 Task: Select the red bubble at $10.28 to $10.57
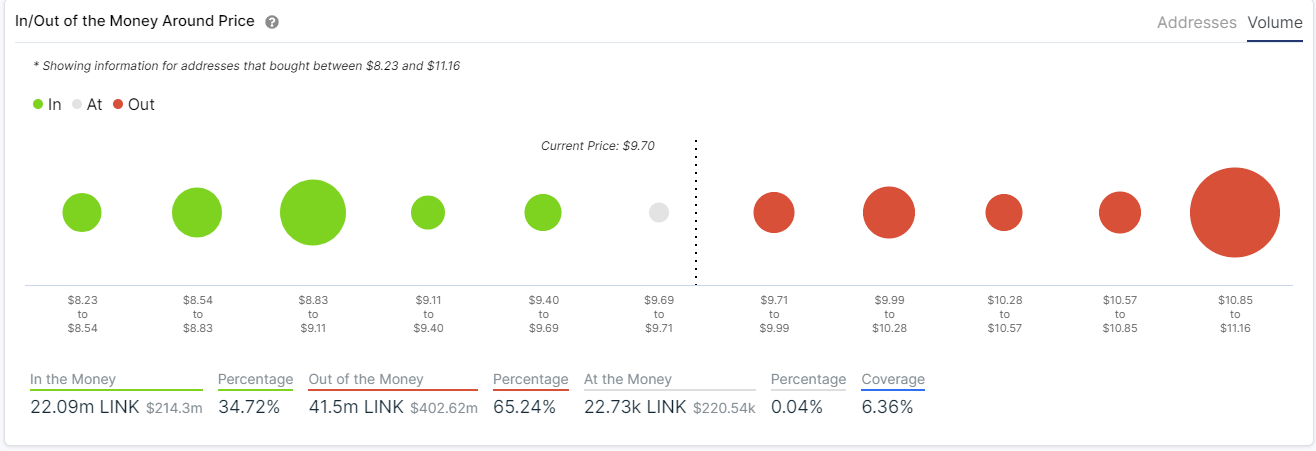point(1004,212)
